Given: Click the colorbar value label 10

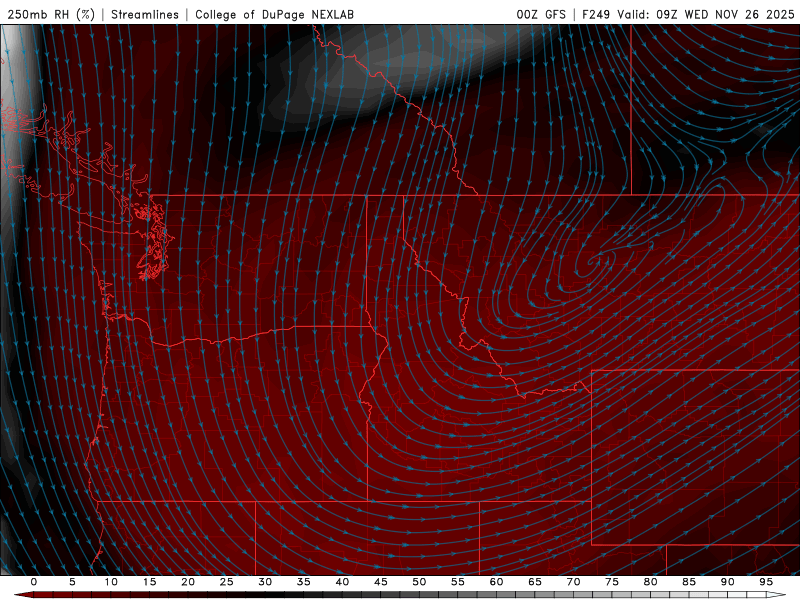Looking at the screenshot, I should 111,582.
